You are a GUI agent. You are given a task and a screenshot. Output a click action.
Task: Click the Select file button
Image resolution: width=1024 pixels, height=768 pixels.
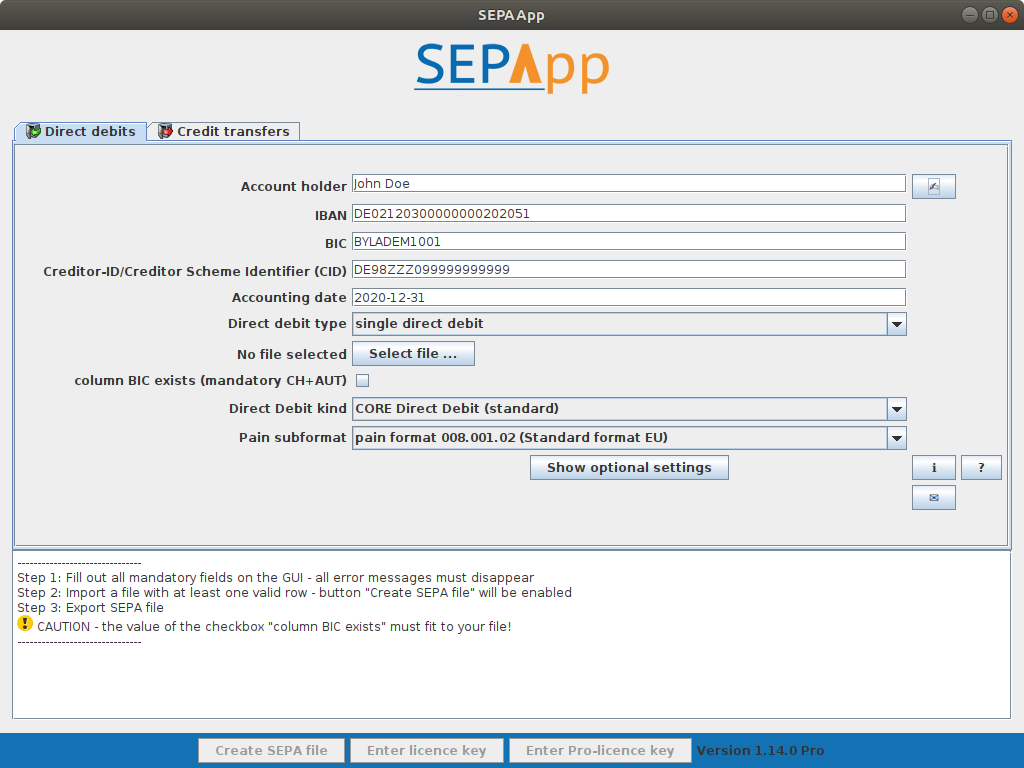(412, 354)
